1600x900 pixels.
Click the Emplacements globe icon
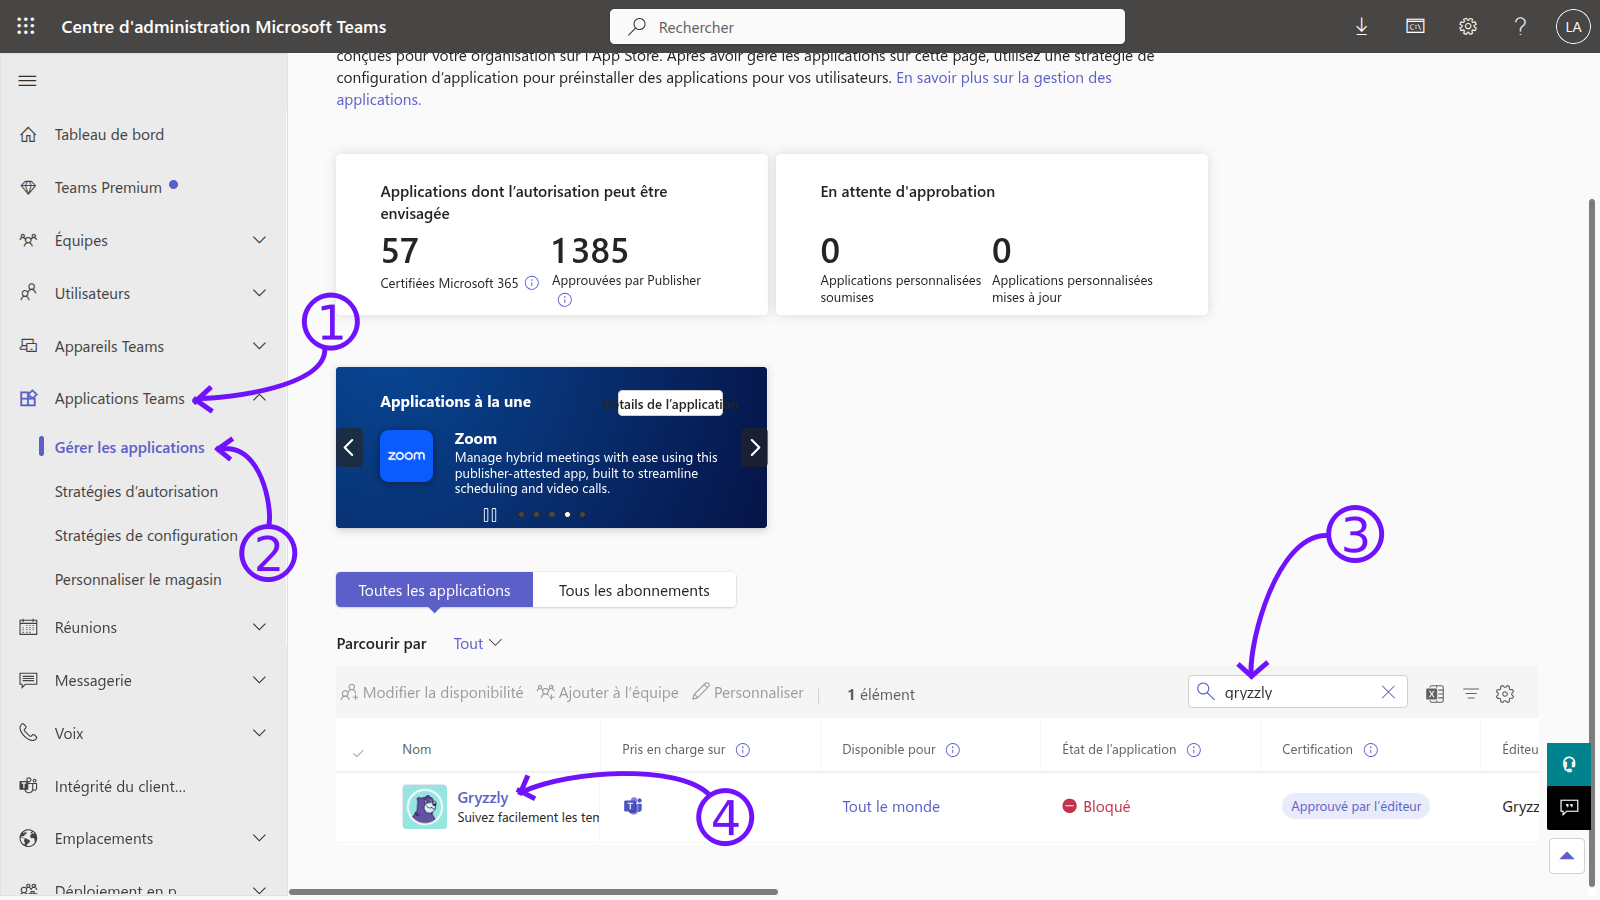pyautogui.click(x=29, y=838)
